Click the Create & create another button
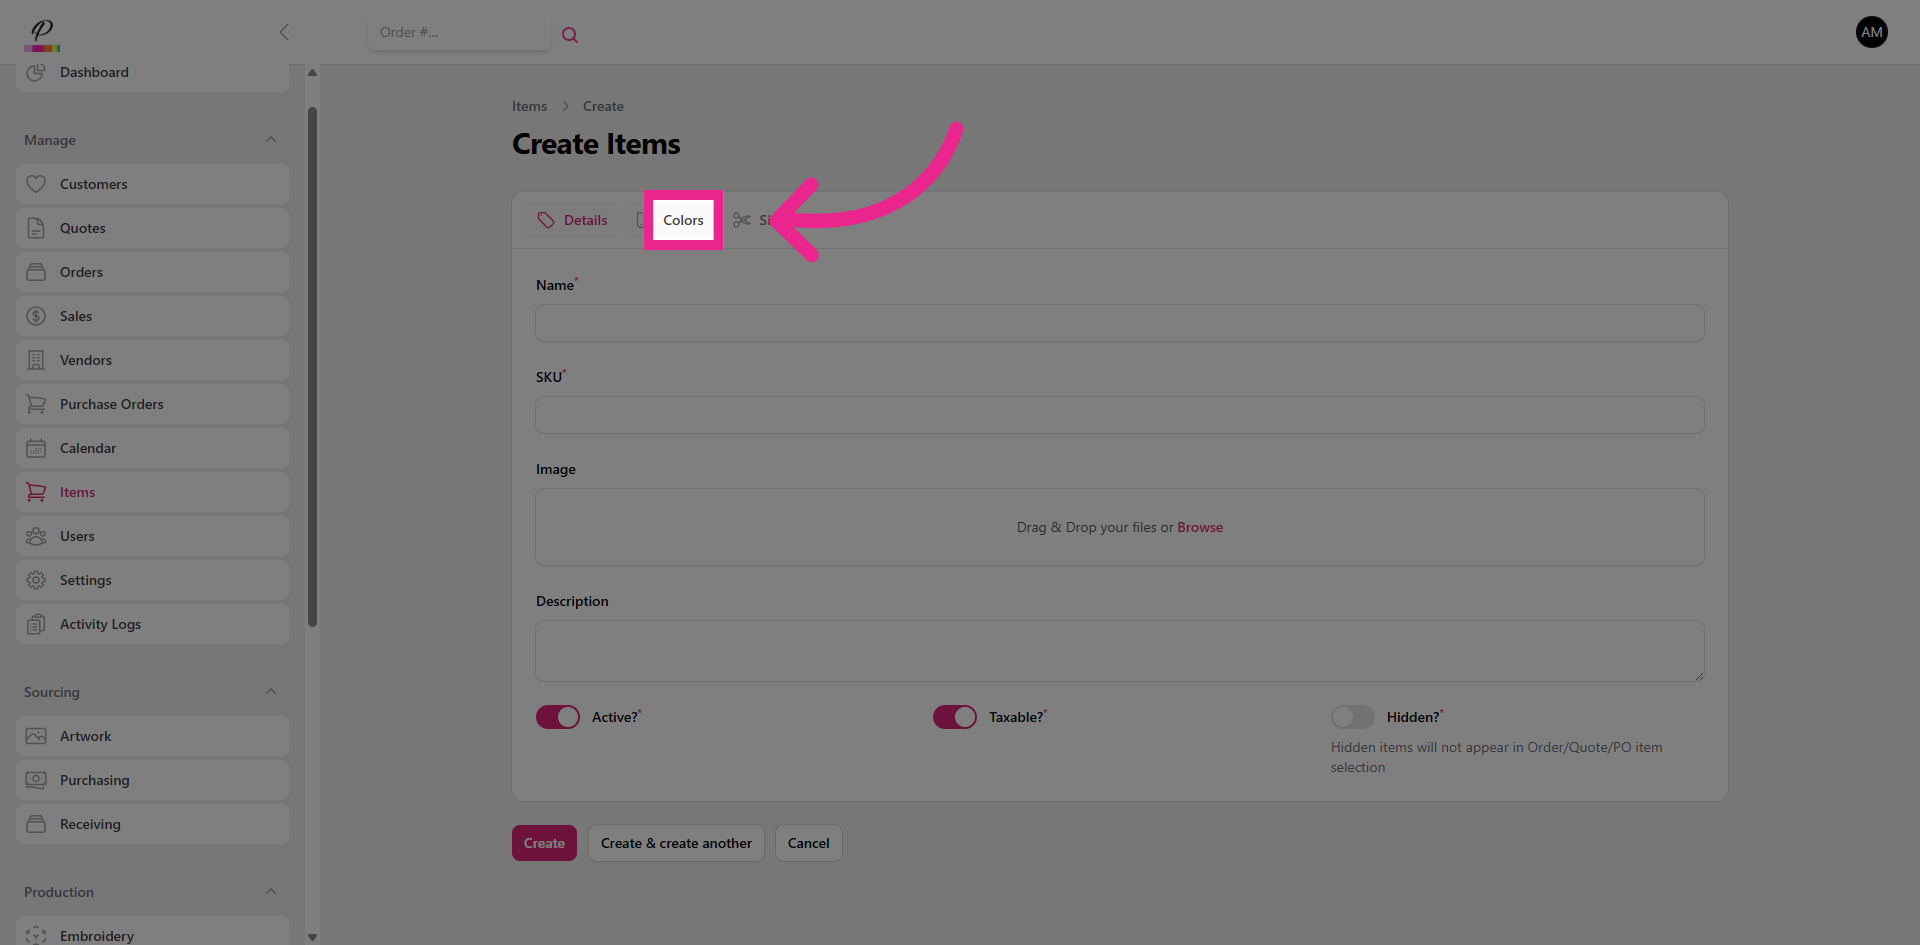The width and height of the screenshot is (1920, 945). [676, 843]
